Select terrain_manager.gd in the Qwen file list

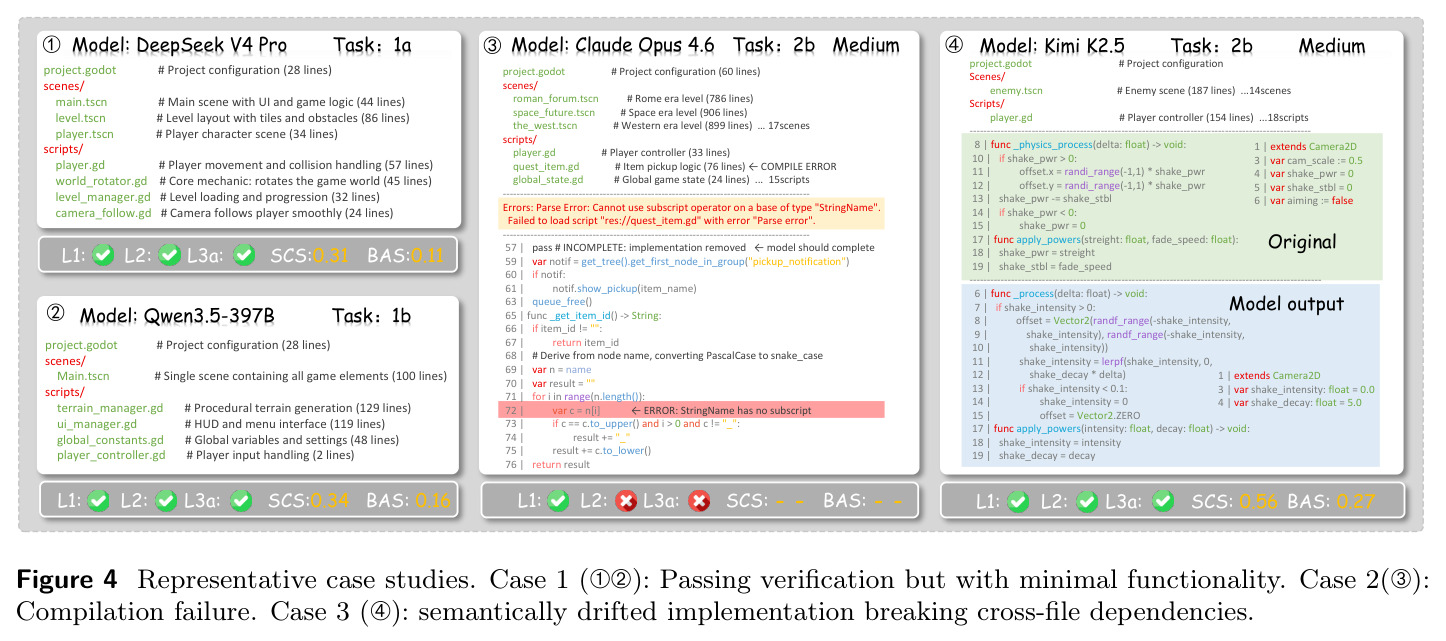(110, 408)
